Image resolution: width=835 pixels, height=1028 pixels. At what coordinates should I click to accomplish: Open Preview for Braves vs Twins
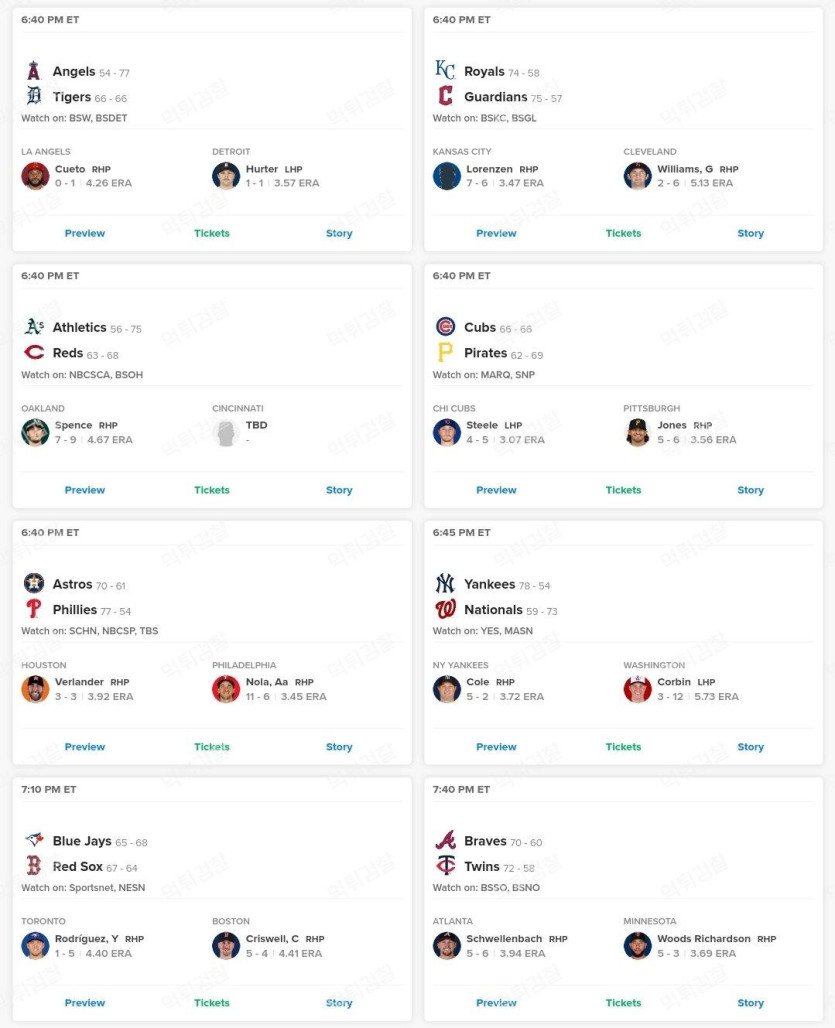496,1003
